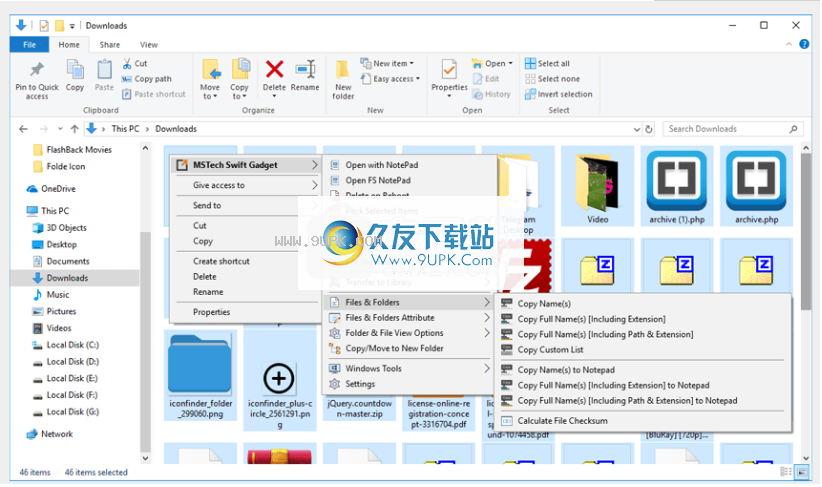Click History in the ribbon
This screenshot has height=487, width=822.
[x=492, y=94]
